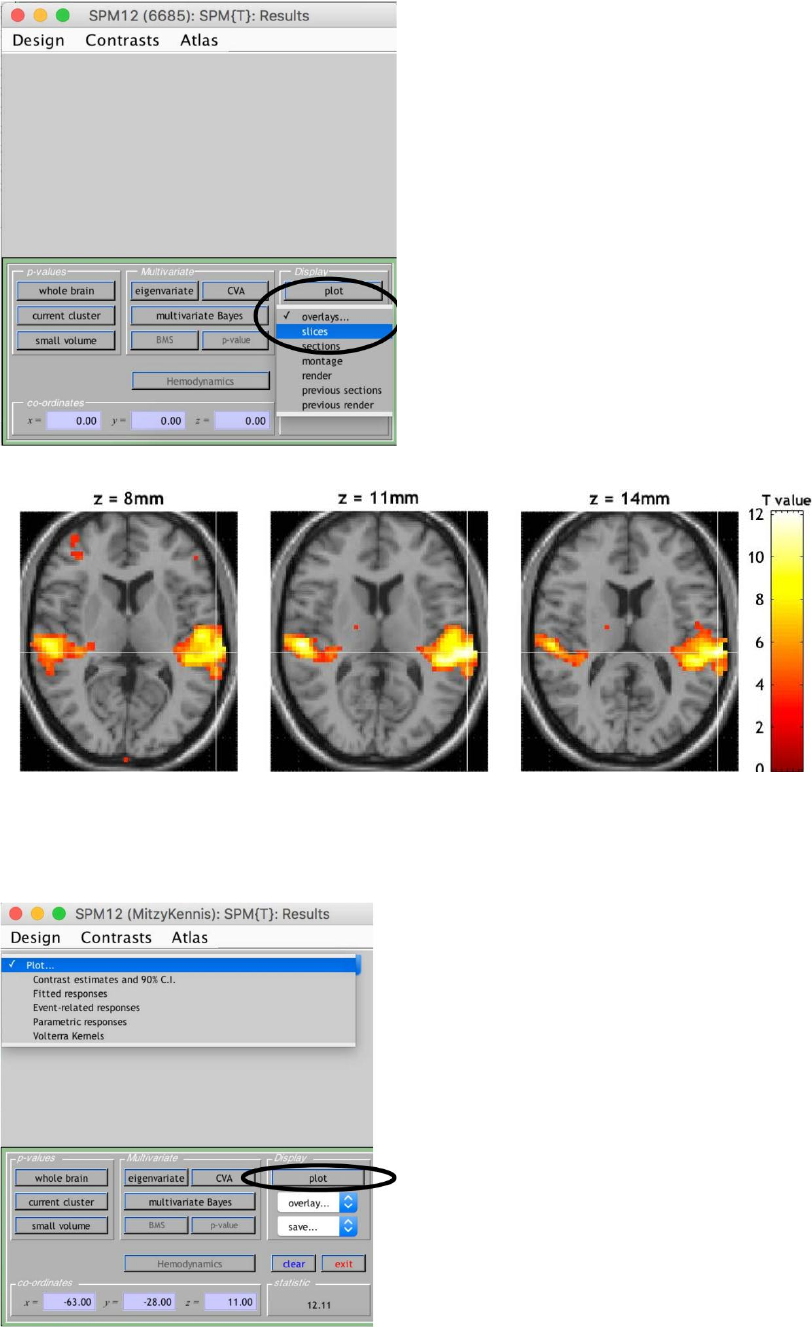This screenshot has width=812, height=1327.
Task: Click the z = 11mm brain slice image
Action: tap(379, 641)
